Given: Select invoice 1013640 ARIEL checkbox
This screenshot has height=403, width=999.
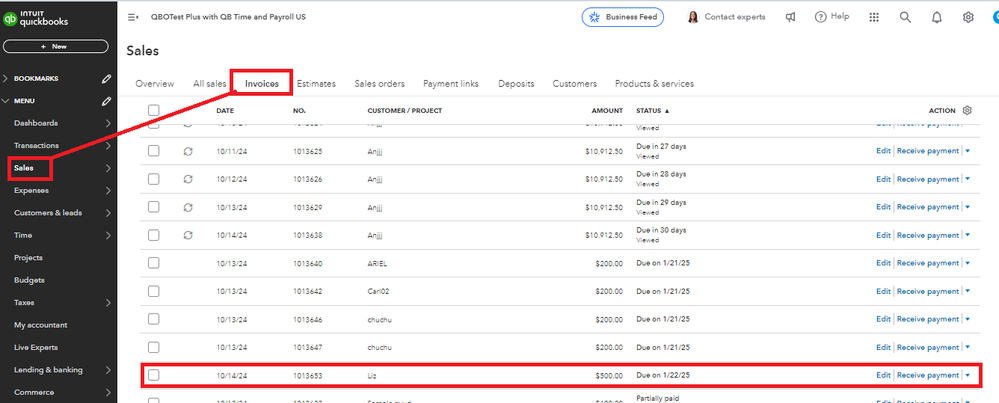Looking at the screenshot, I should coord(154,263).
